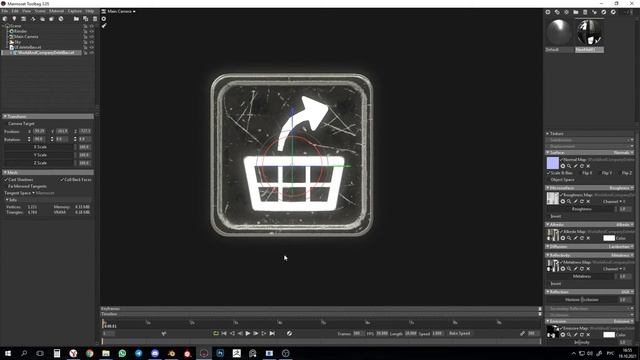640x360 pixels.
Task: Click the Position X input field
Action: click(x=40, y=131)
